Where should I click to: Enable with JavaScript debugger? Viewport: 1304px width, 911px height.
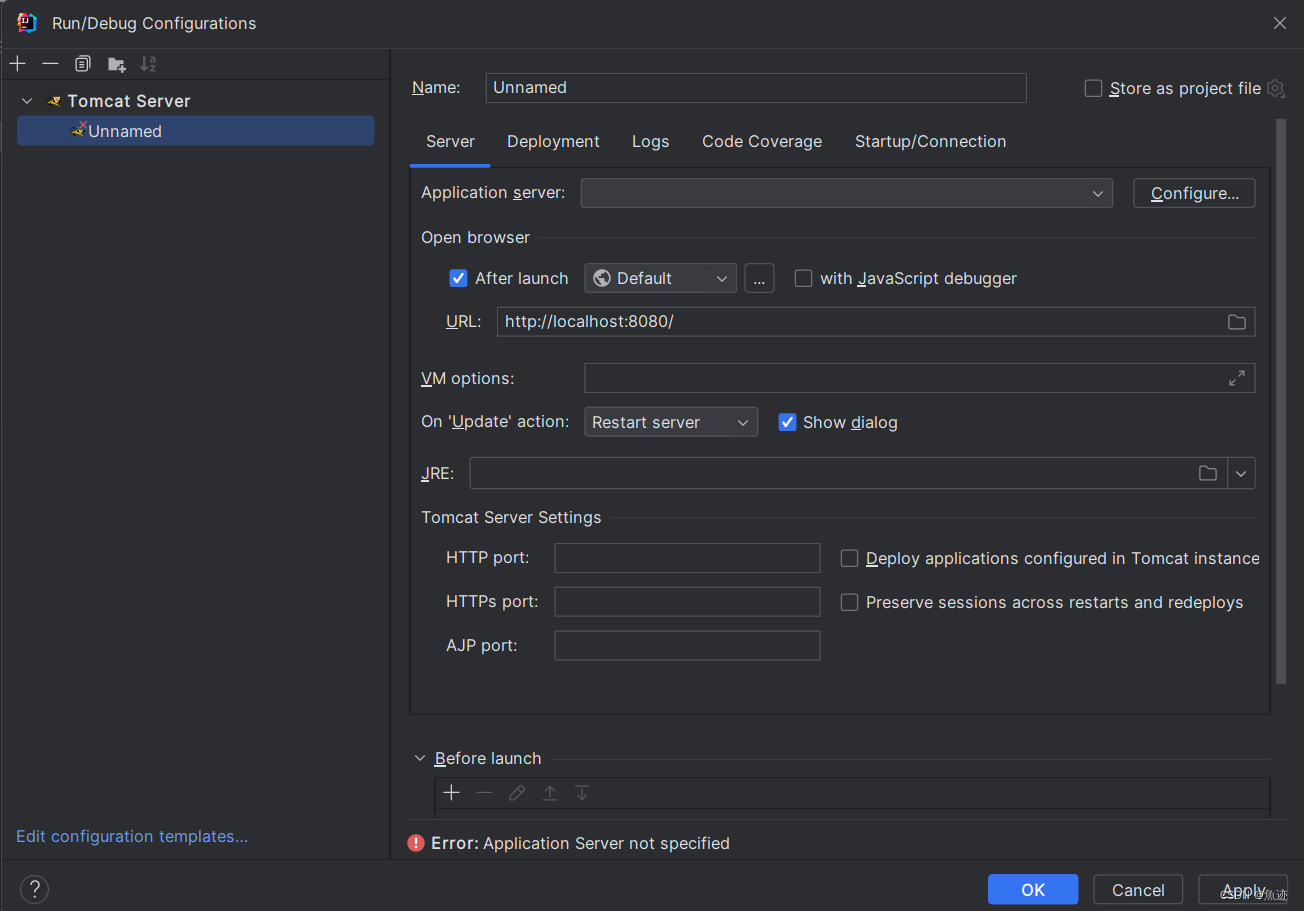click(x=803, y=278)
